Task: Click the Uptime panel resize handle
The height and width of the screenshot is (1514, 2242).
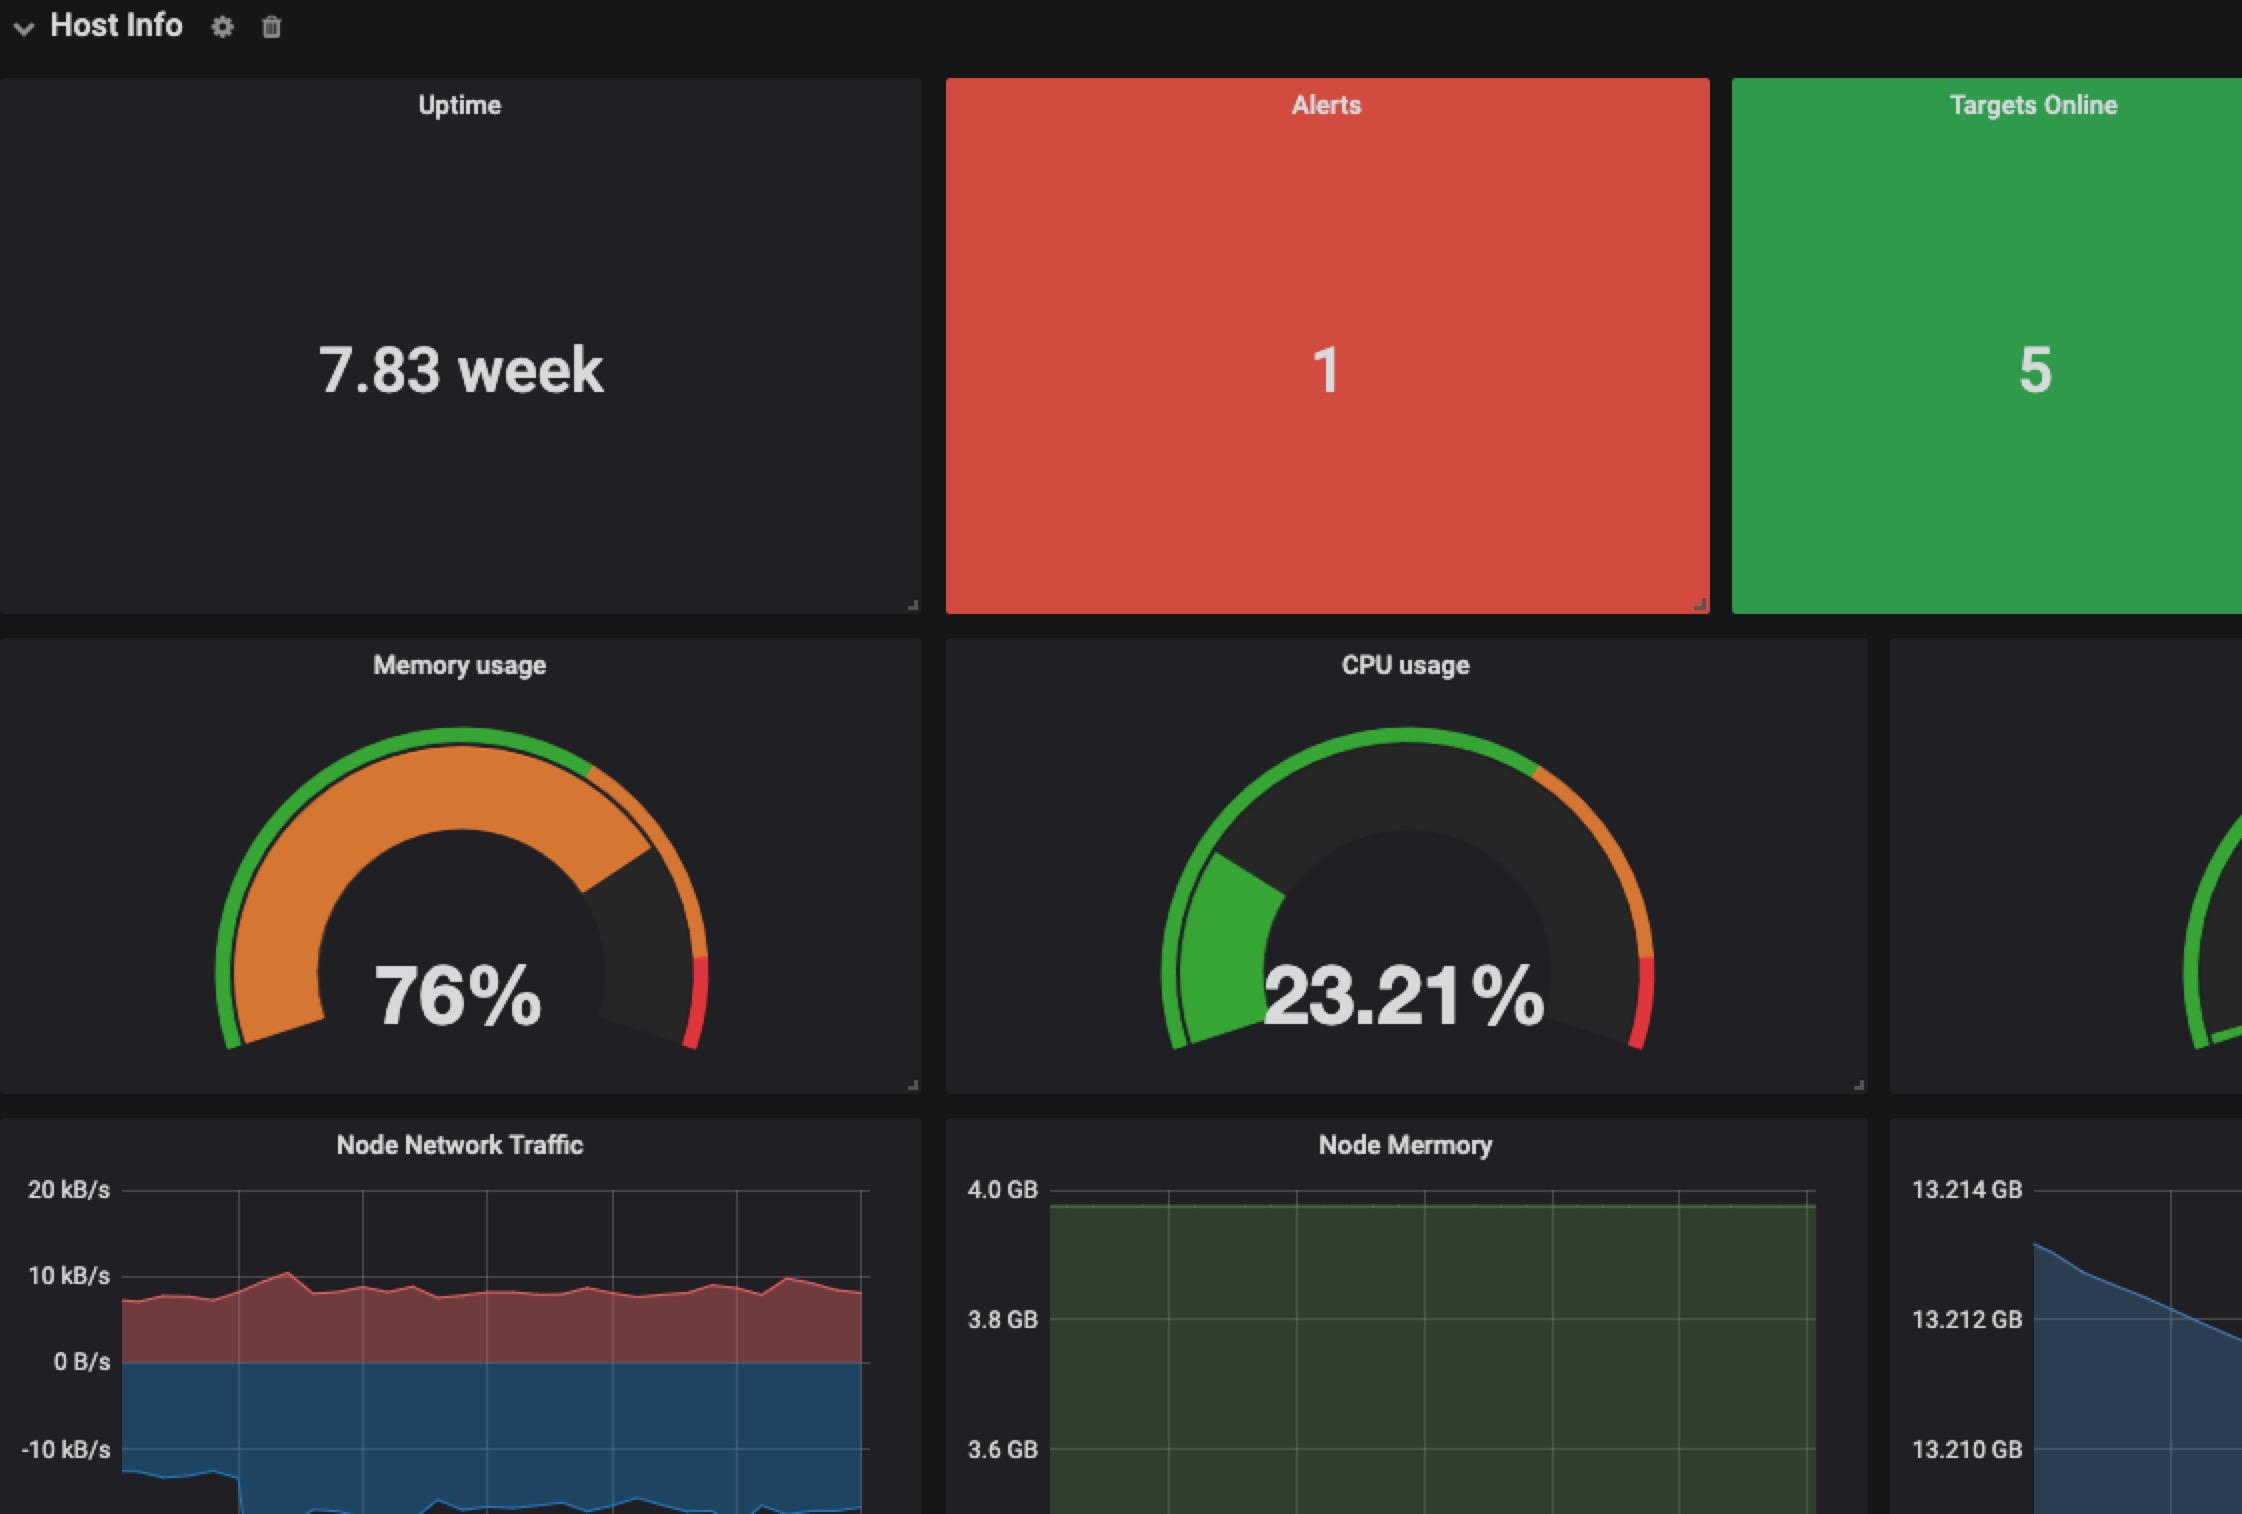Action: coord(912,604)
